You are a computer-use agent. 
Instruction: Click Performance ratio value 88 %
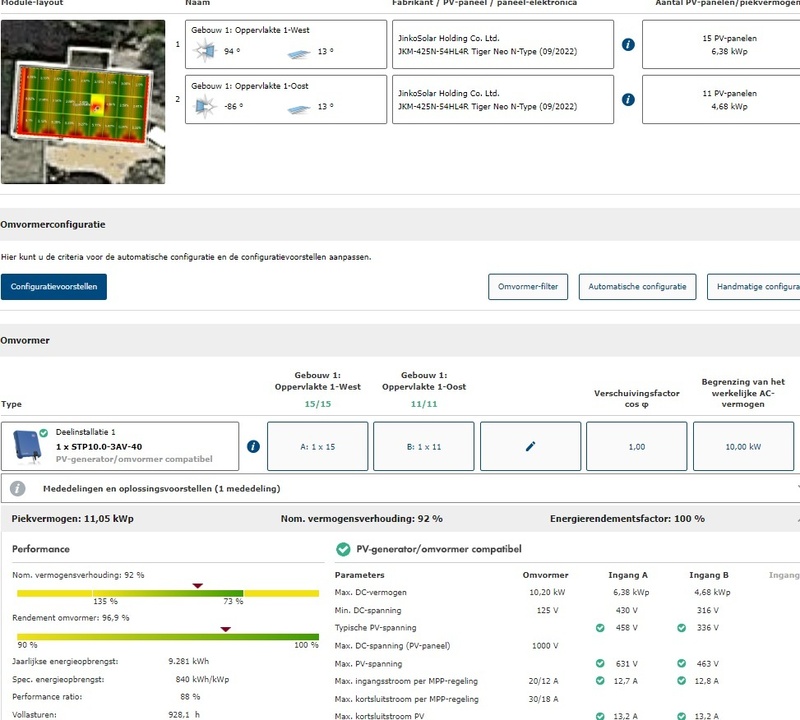pyautogui.click(x=190, y=697)
